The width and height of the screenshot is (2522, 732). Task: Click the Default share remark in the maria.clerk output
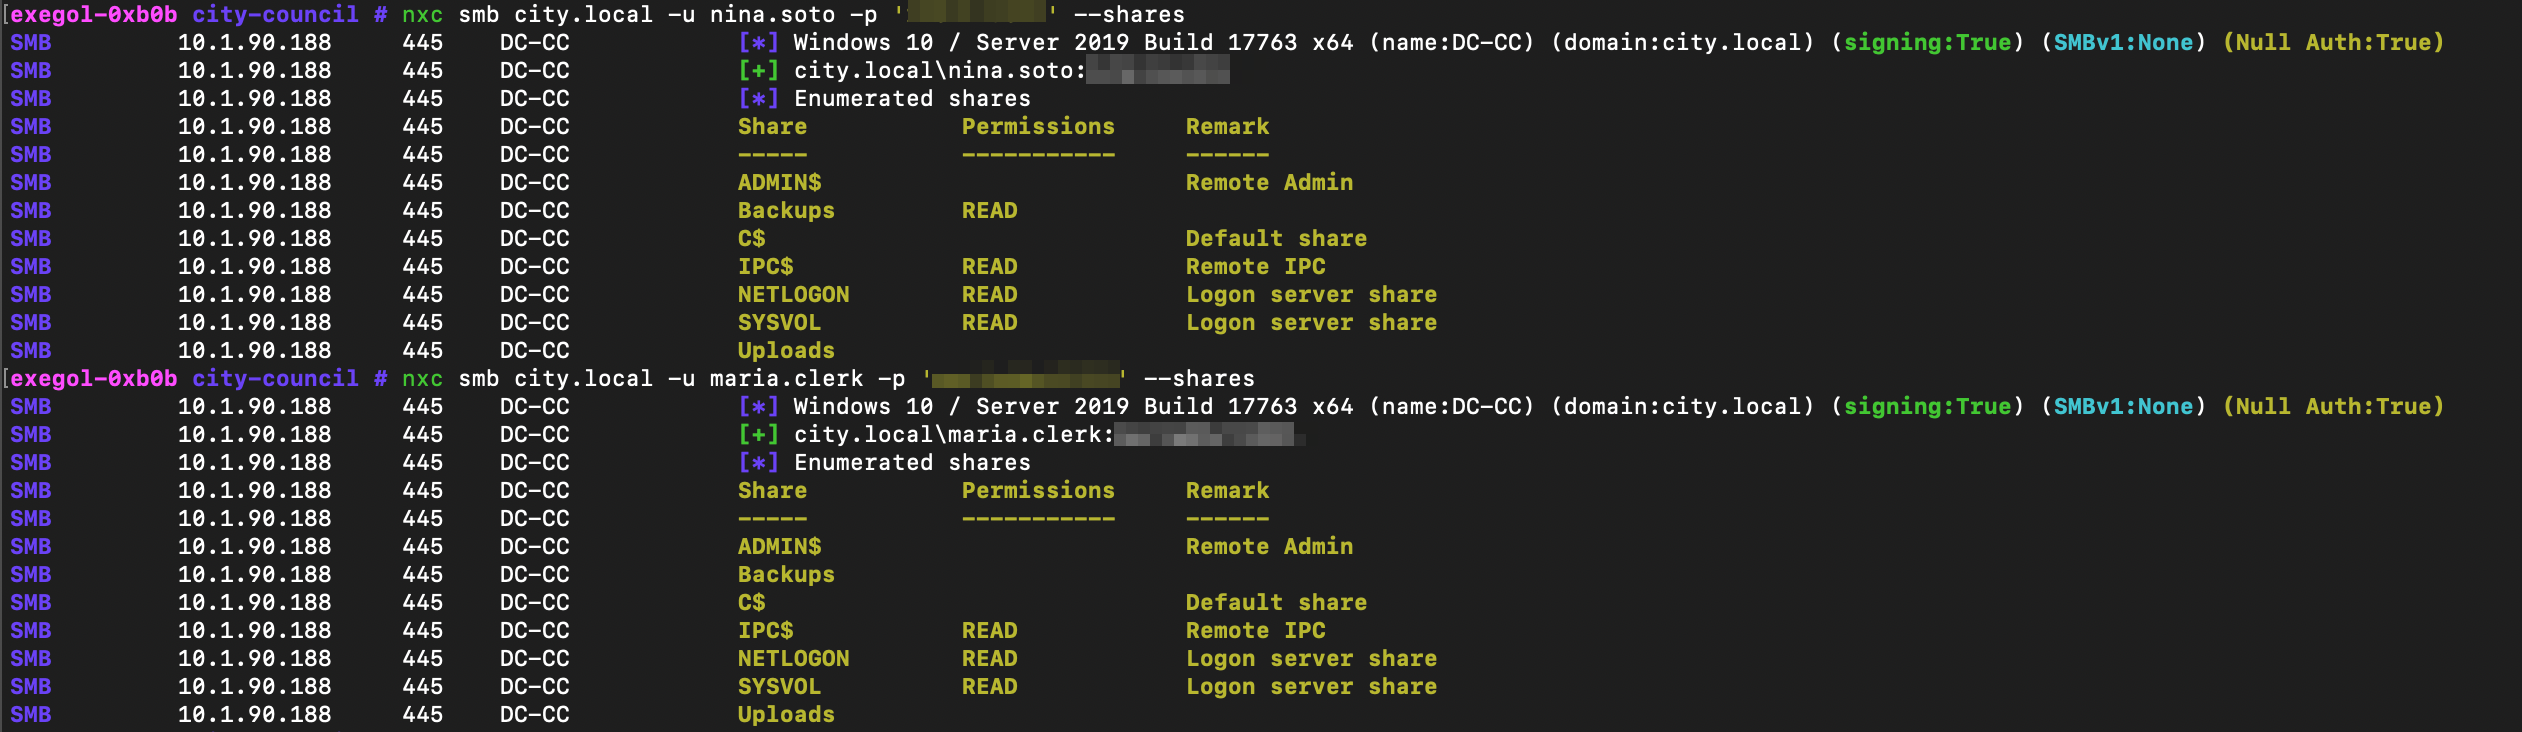point(1276,602)
